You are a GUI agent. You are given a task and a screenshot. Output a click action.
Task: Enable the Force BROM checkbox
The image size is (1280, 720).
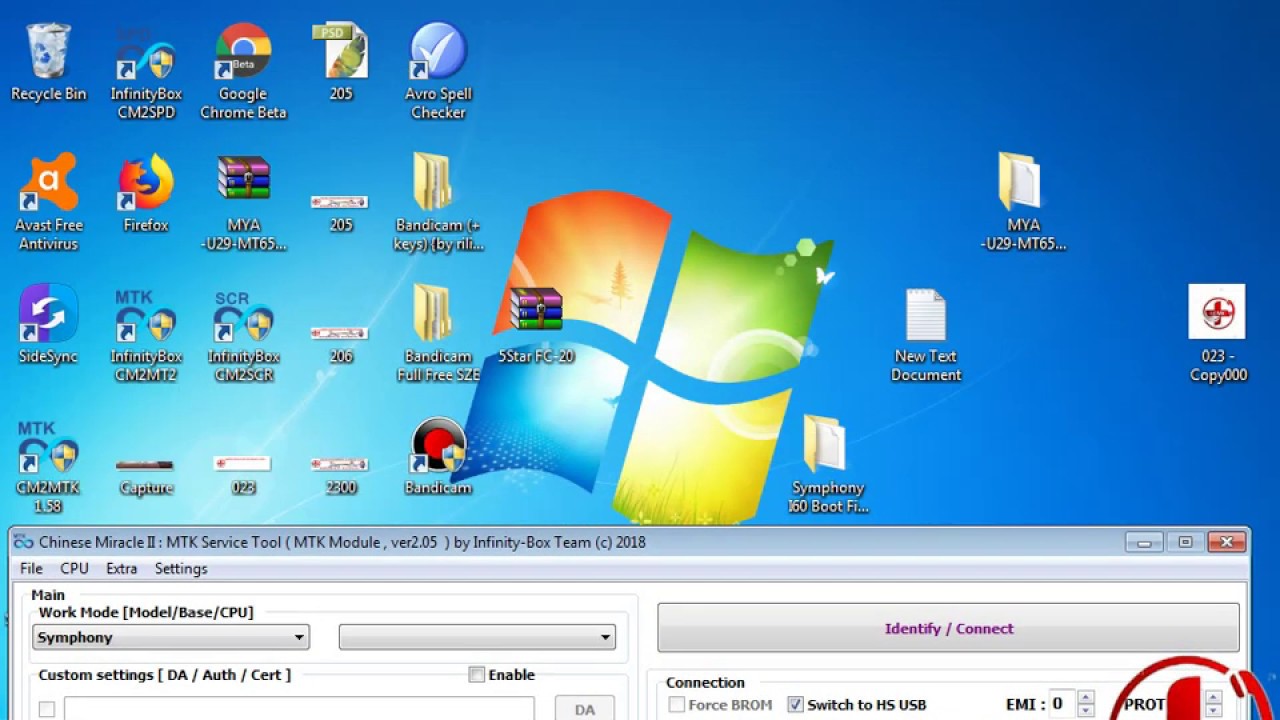point(677,705)
